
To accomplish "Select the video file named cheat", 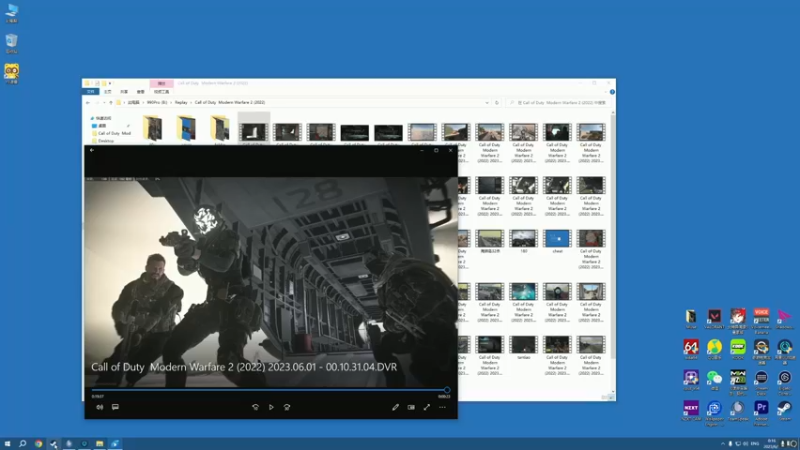I will [557, 241].
